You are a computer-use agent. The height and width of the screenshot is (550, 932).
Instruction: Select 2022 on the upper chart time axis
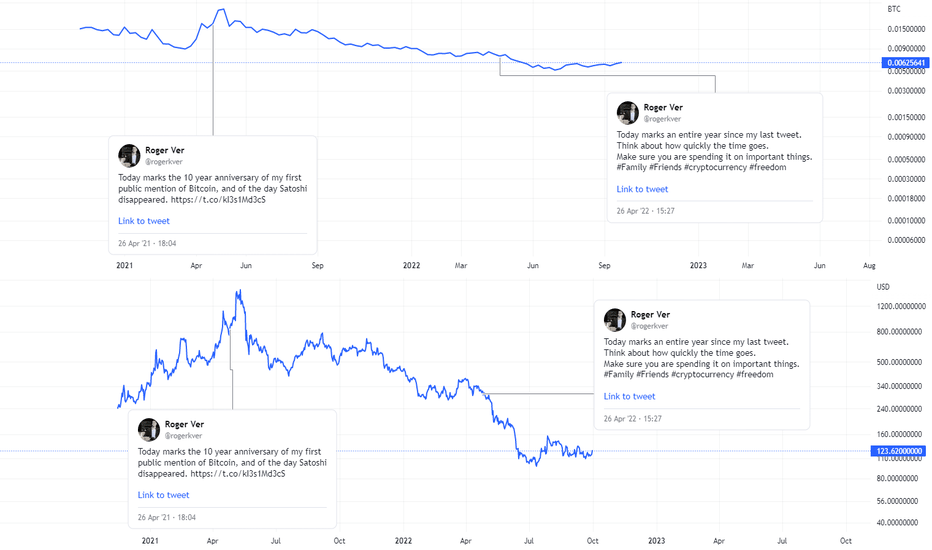tap(411, 266)
